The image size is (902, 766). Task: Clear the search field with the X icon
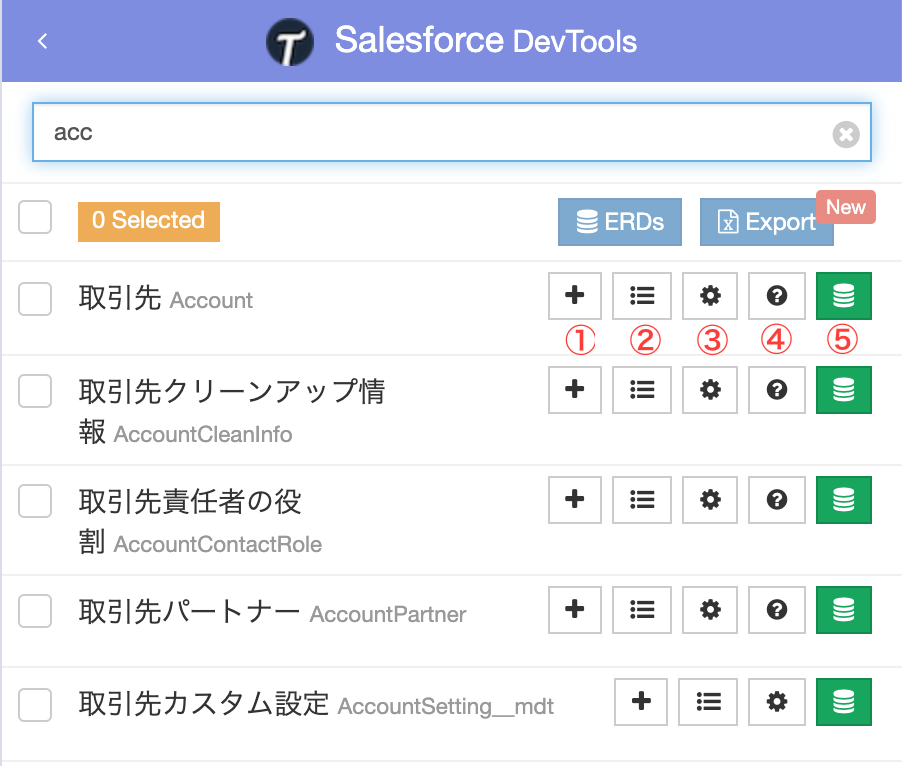[x=846, y=135]
